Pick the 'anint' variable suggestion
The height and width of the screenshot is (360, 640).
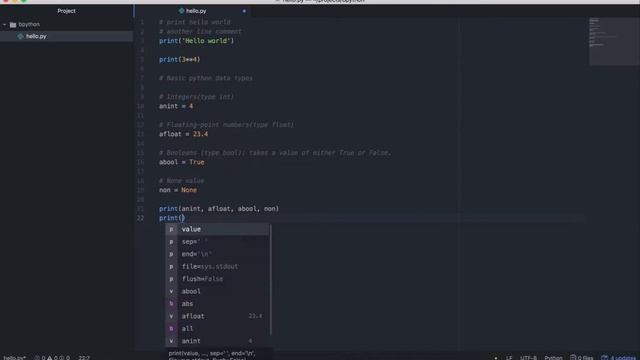[217, 341]
